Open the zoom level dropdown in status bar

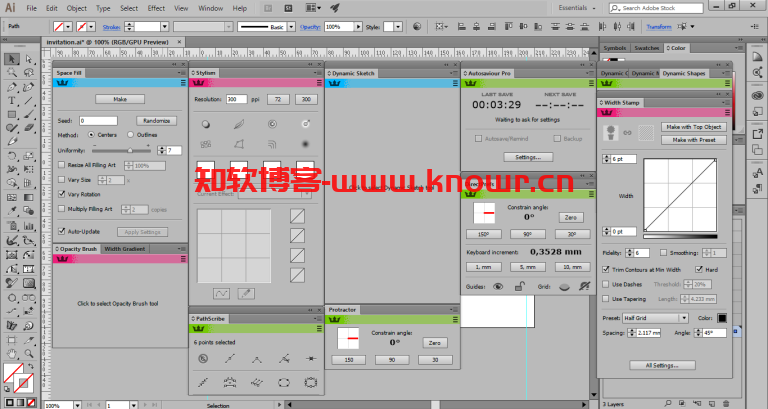(77, 405)
